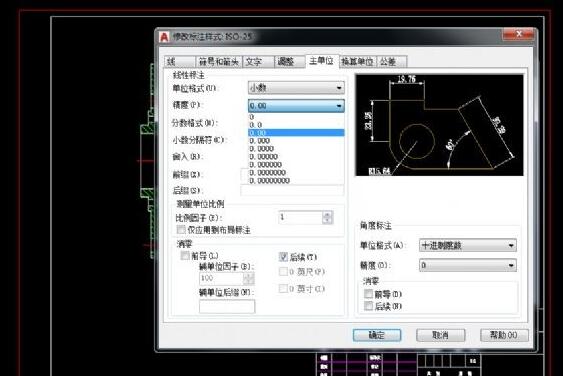Open angular 单位格式 十进制度数 dropdown

point(468,246)
